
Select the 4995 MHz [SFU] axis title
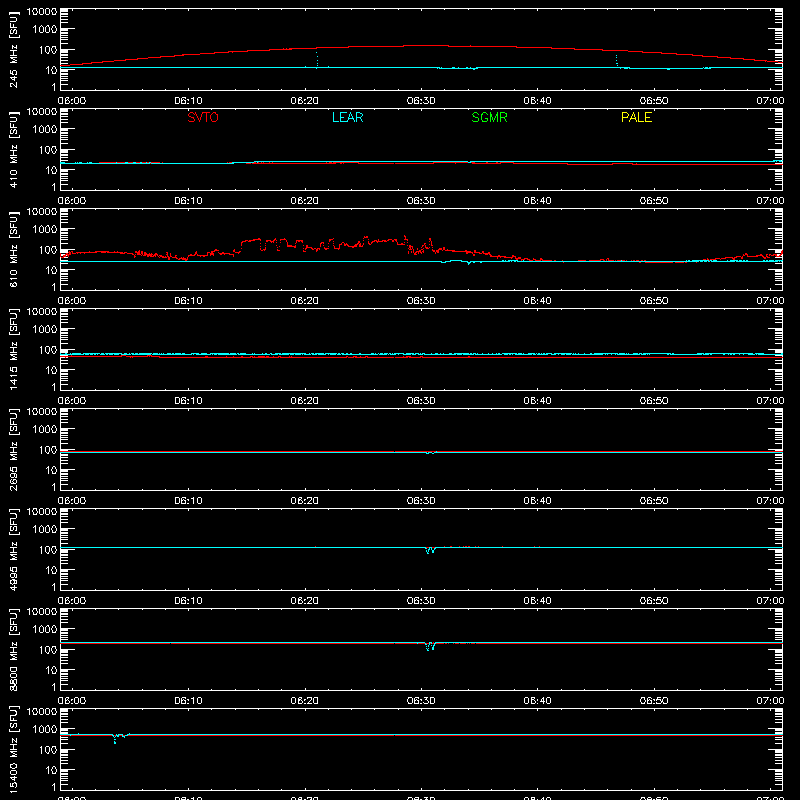coord(13,549)
